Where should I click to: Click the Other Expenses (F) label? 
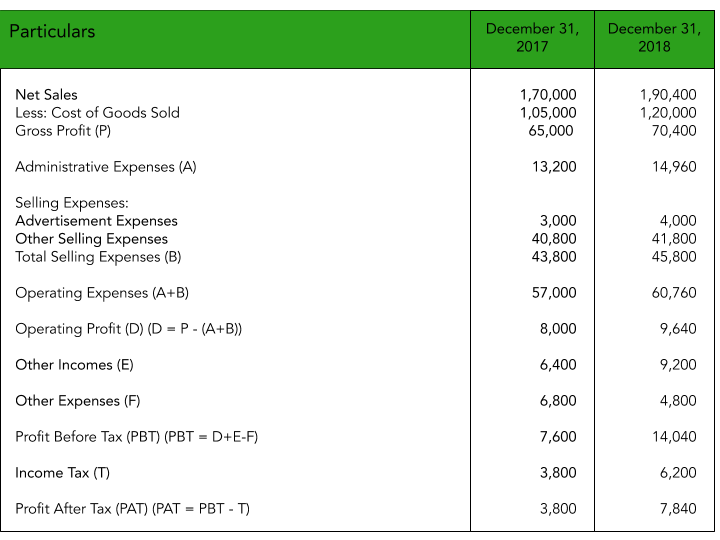click(78, 401)
